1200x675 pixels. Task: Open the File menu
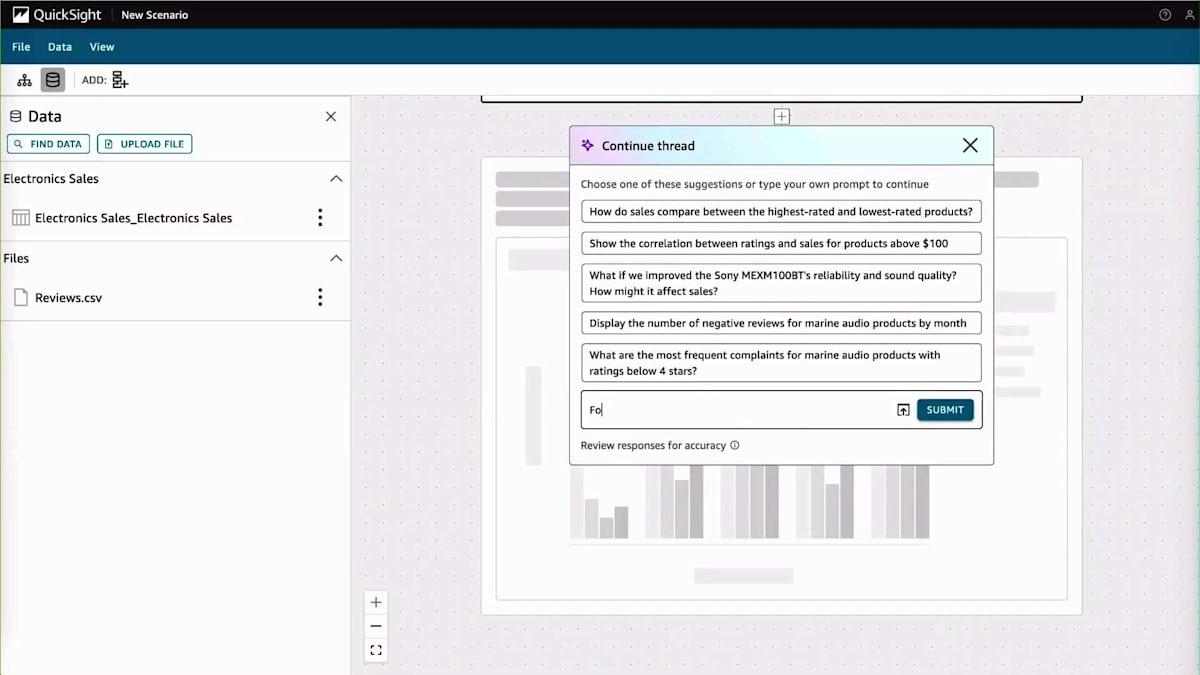(21, 47)
